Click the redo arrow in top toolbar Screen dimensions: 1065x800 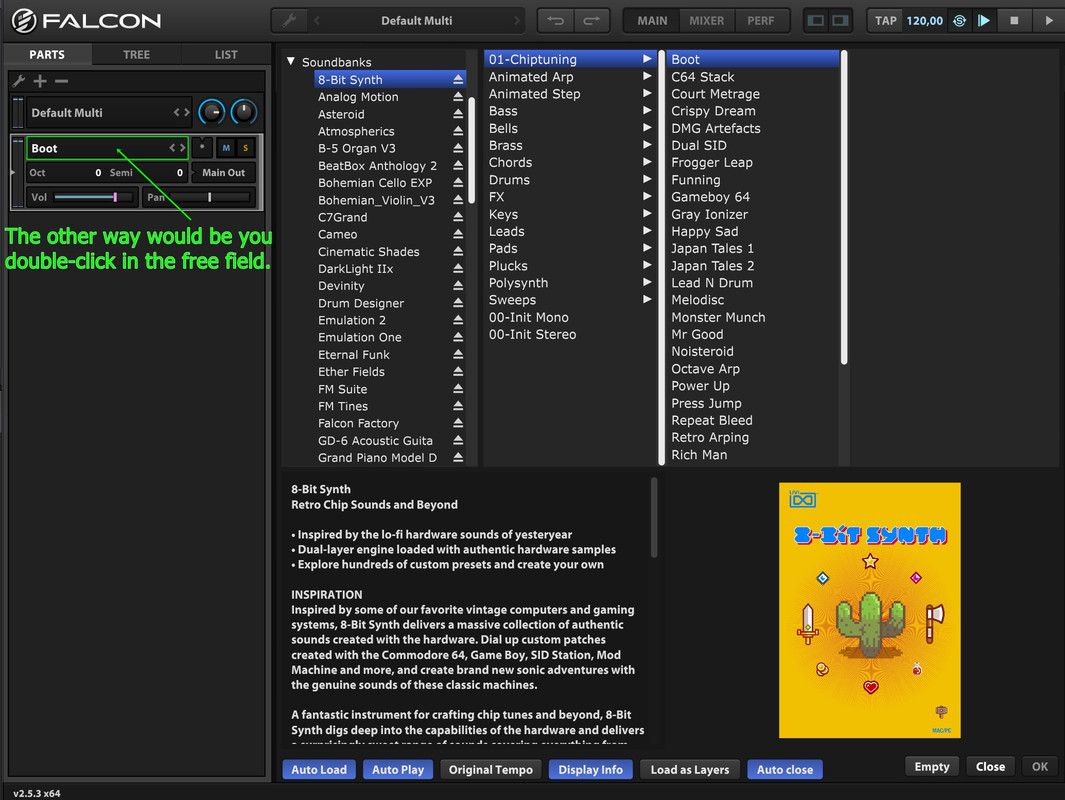point(592,20)
